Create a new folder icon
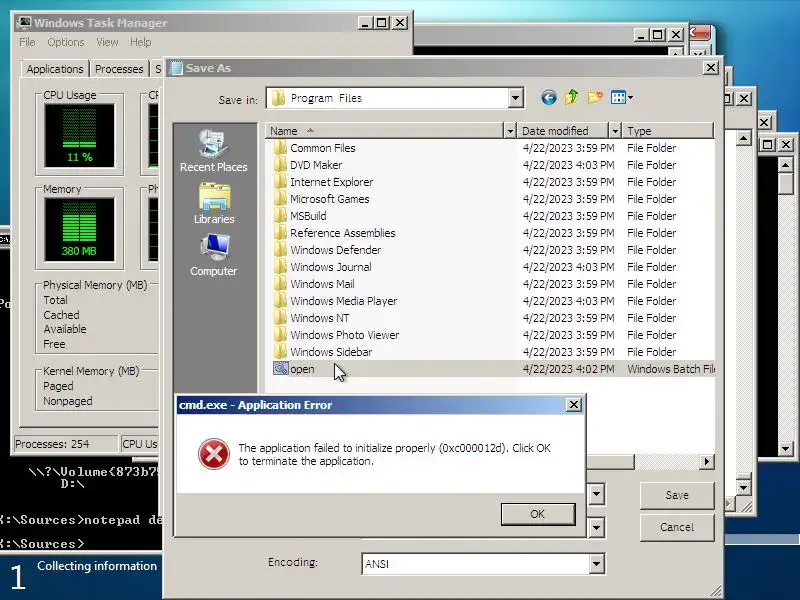Image resolution: width=800 pixels, height=600 pixels. [595, 97]
